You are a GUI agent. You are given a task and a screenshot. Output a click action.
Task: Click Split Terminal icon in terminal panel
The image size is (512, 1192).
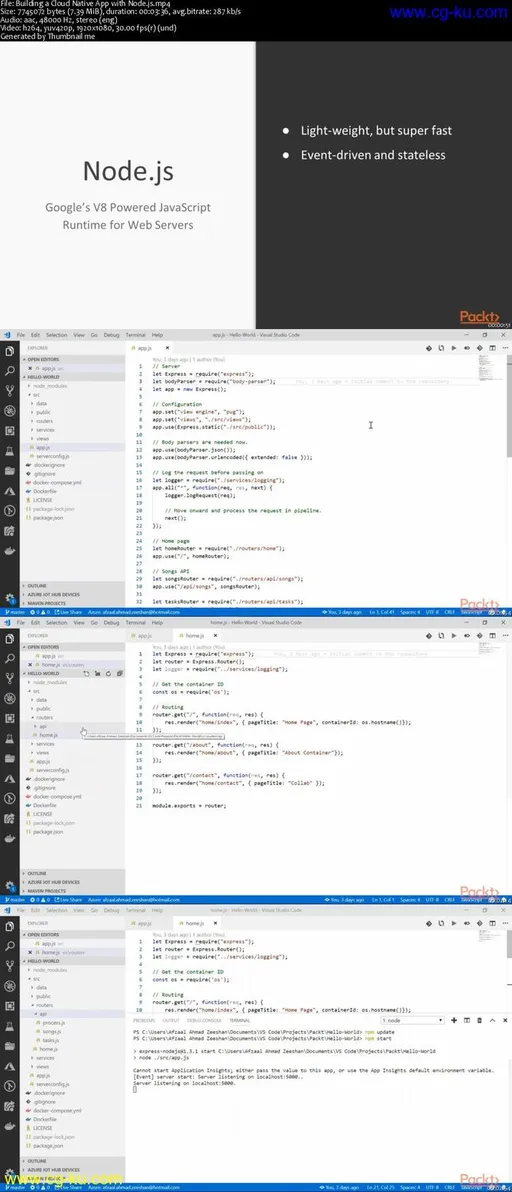pyautogui.click(x=466, y=1019)
